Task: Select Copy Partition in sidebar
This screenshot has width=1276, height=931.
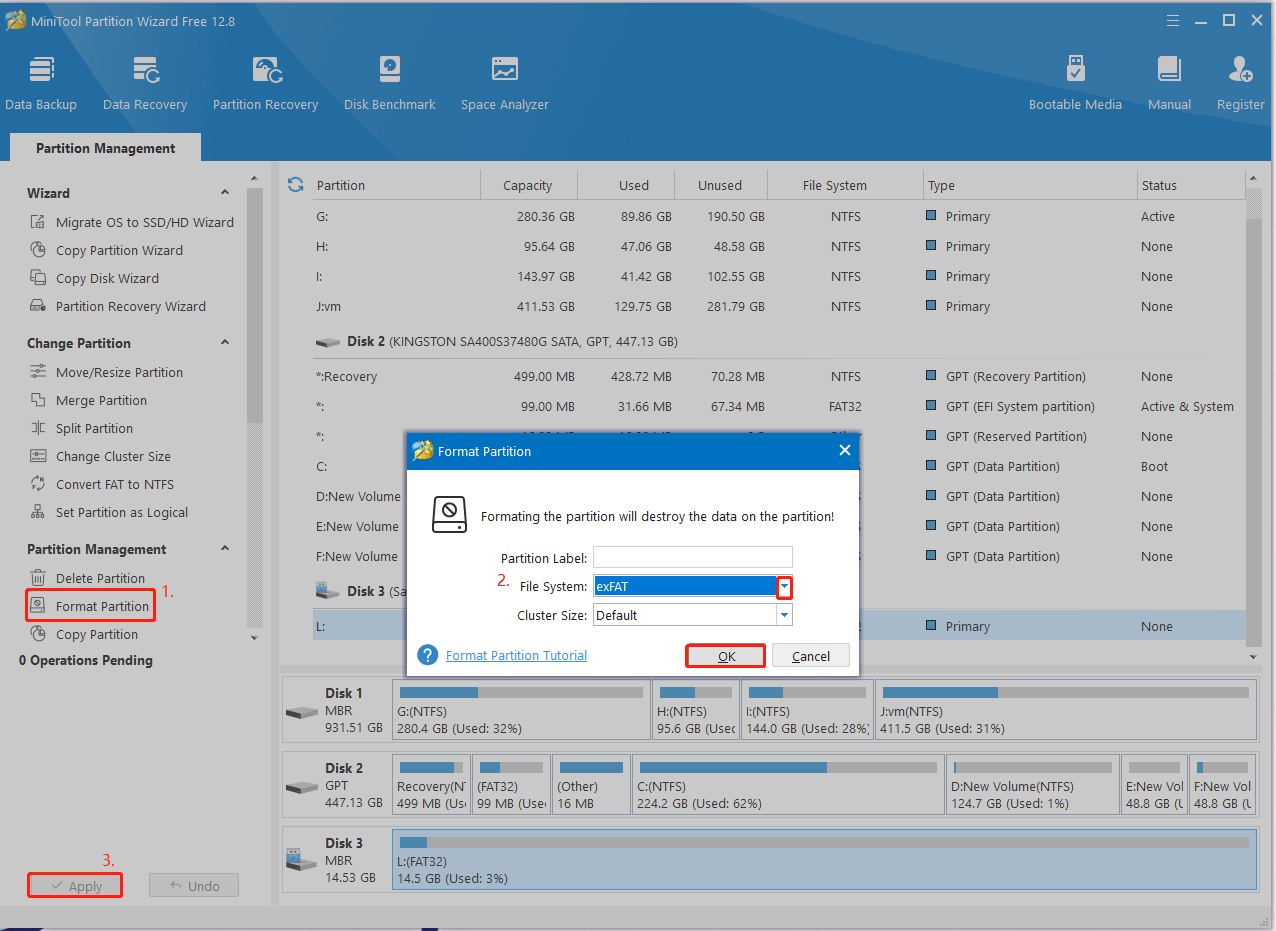Action: tap(85, 634)
